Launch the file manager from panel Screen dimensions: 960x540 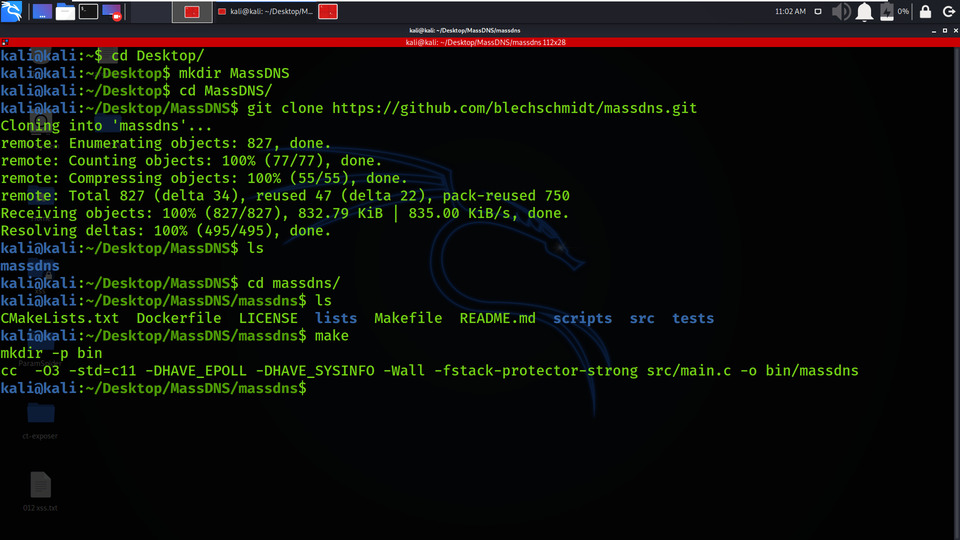[65, 12]
